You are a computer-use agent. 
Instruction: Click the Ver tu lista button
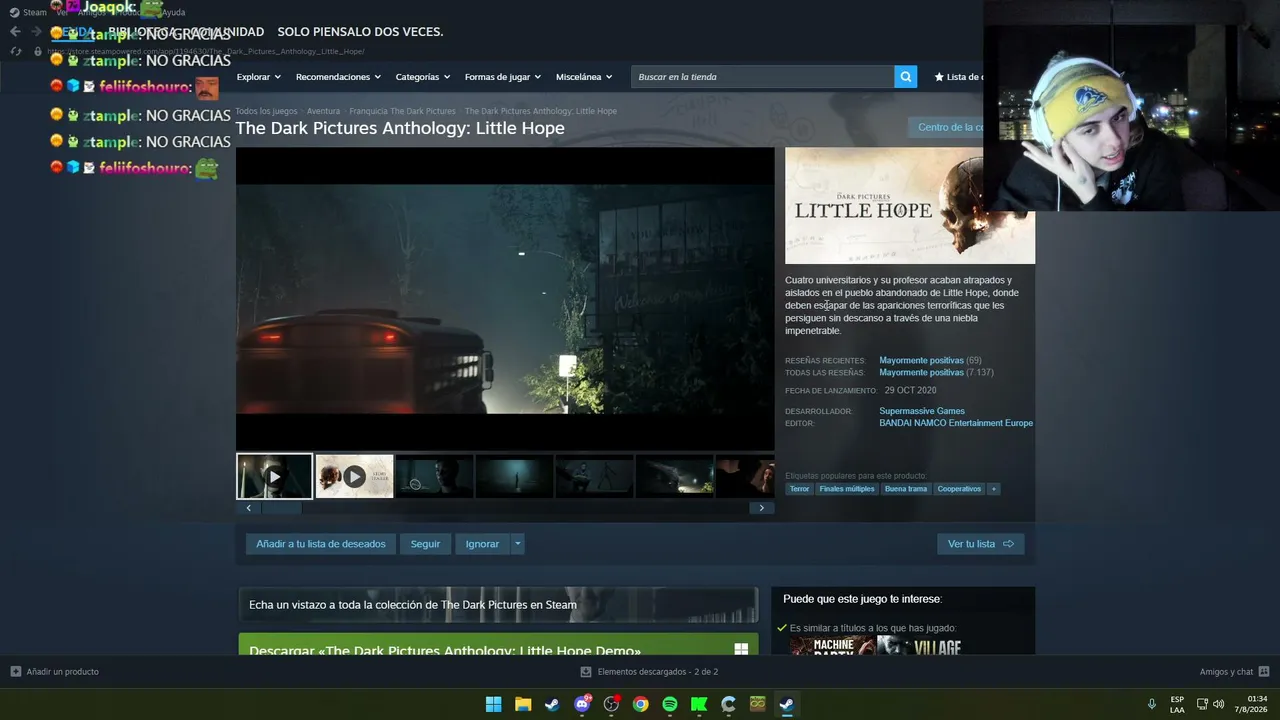coord(981,544)
